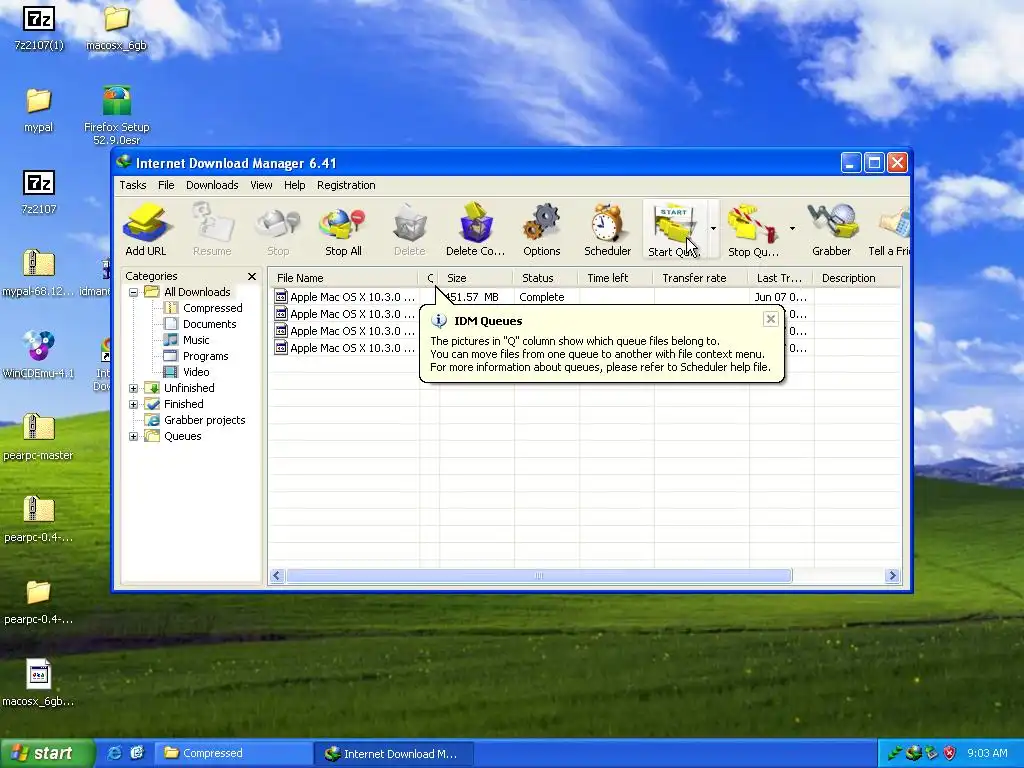Open 7z2107(1) desktop icon

(39, 29)
